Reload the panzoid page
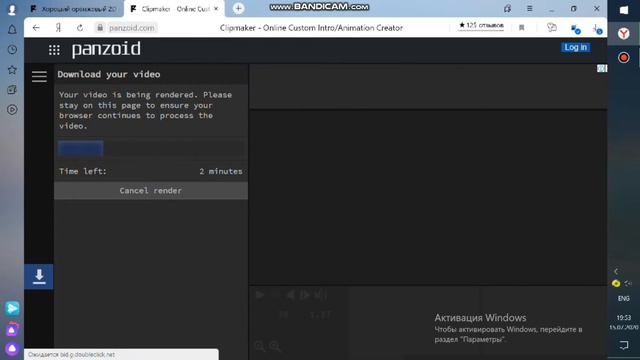Screen dimensions: 640x360 click(80, 28)
